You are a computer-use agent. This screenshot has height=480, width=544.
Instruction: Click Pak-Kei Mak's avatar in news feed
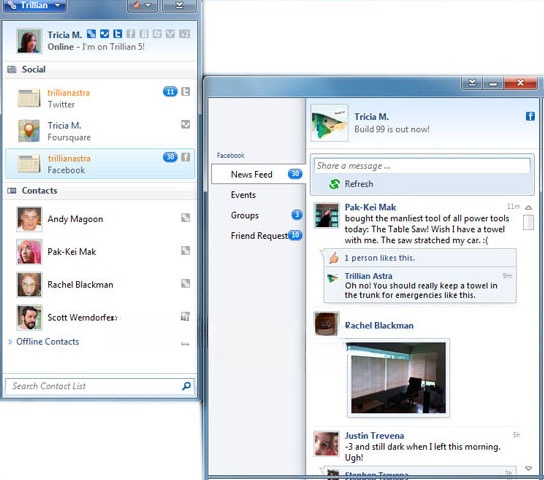(326, 215)
